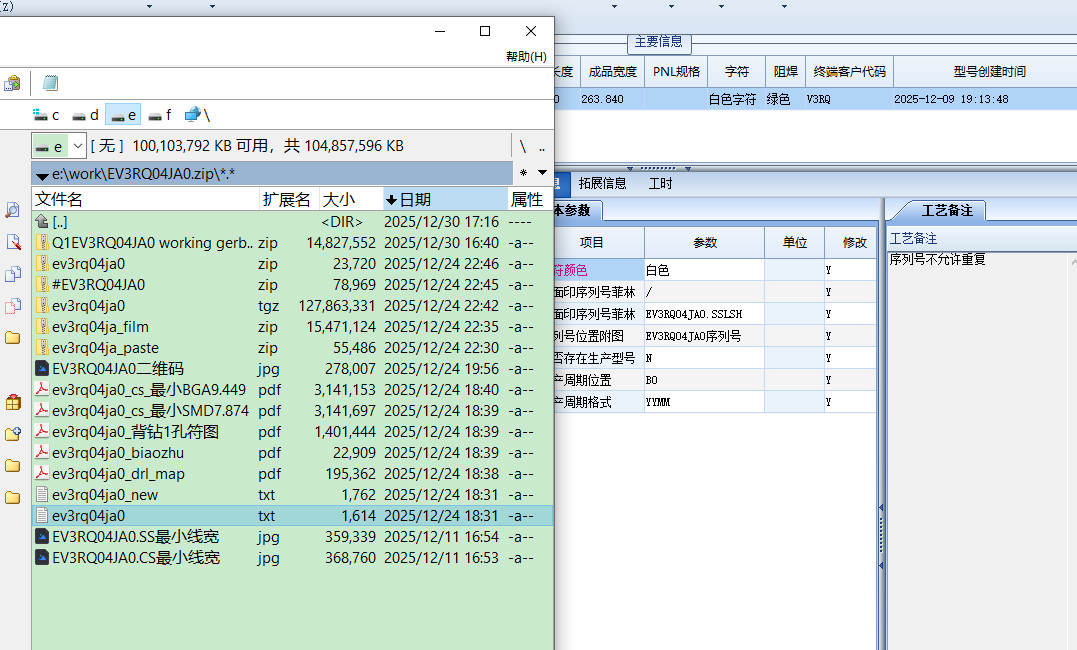This screenshot has width=1077, height=650.
Task: Click the image icon of EV3RQ04JA0.CS最小线宽
Action: [42, 557]
